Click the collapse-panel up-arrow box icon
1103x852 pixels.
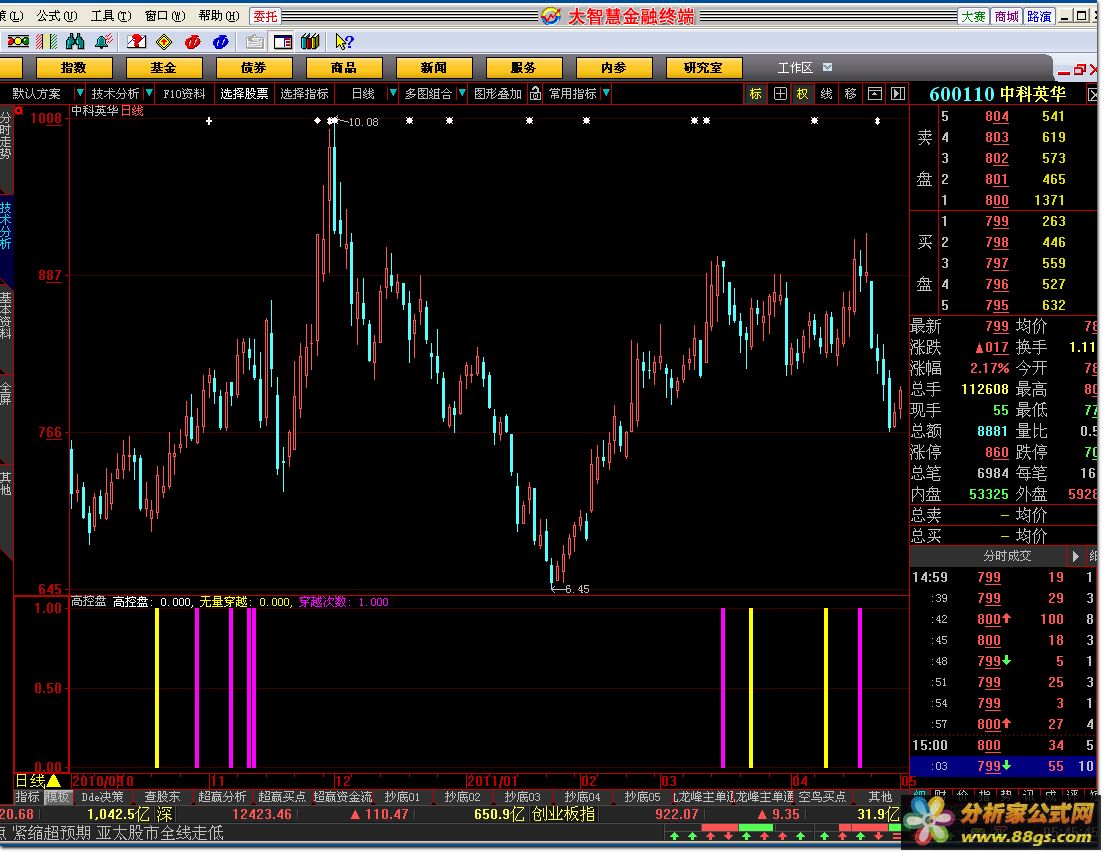(874, 94)
